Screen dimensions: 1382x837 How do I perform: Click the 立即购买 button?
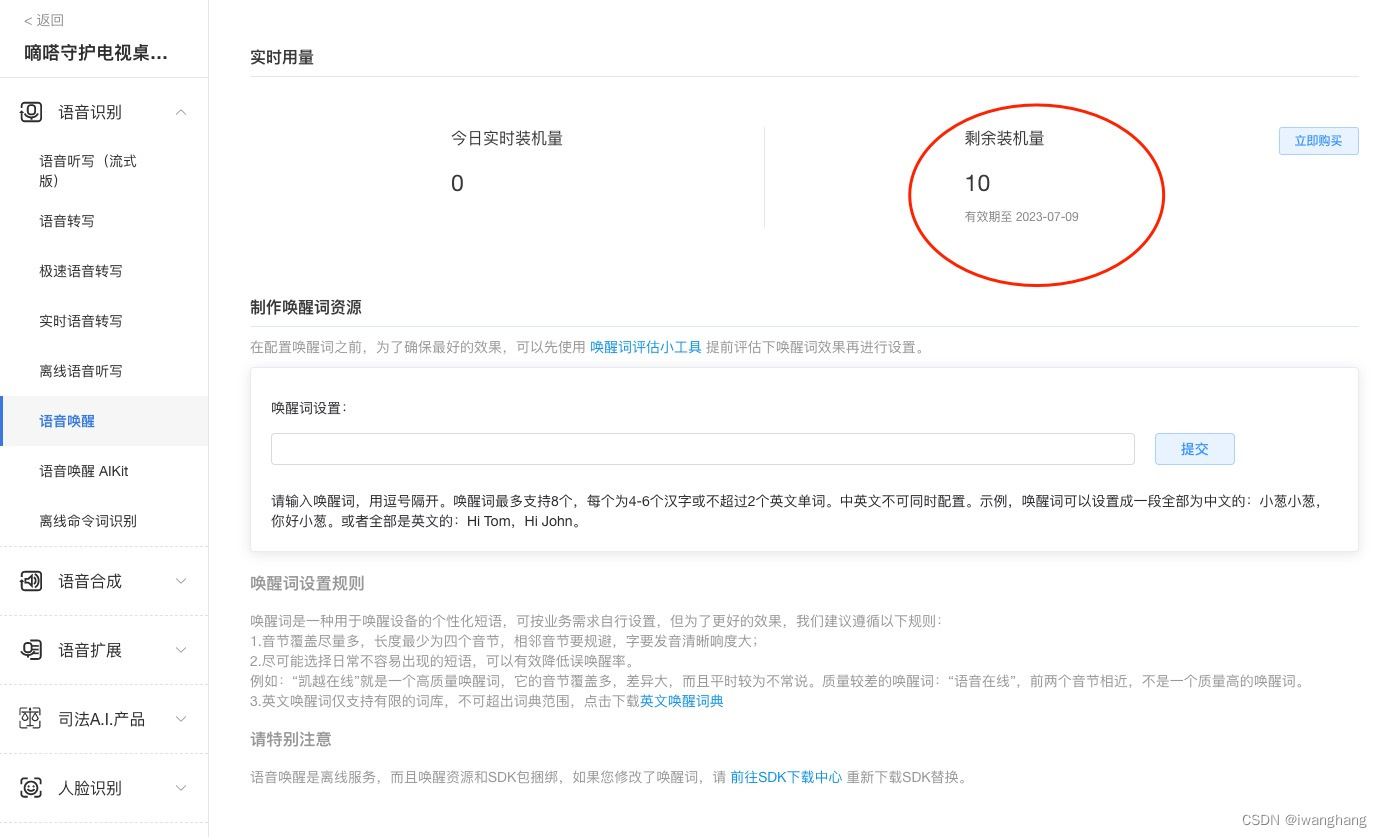point(1318,141)
